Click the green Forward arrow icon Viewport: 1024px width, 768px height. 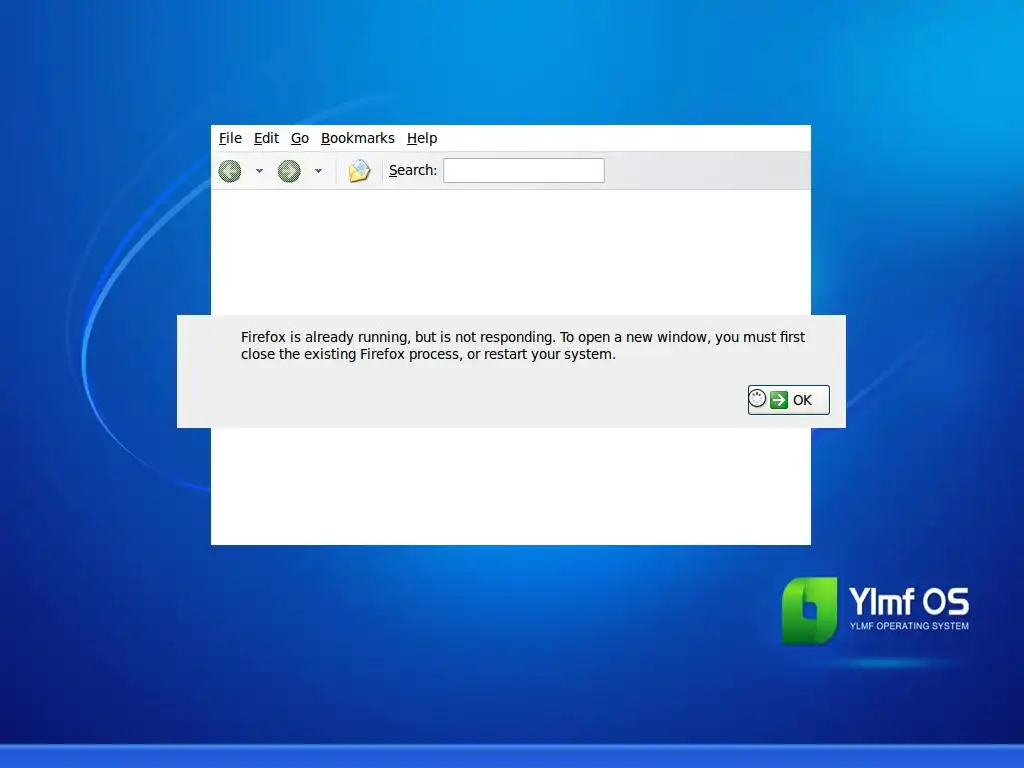(x=289, y=171)
